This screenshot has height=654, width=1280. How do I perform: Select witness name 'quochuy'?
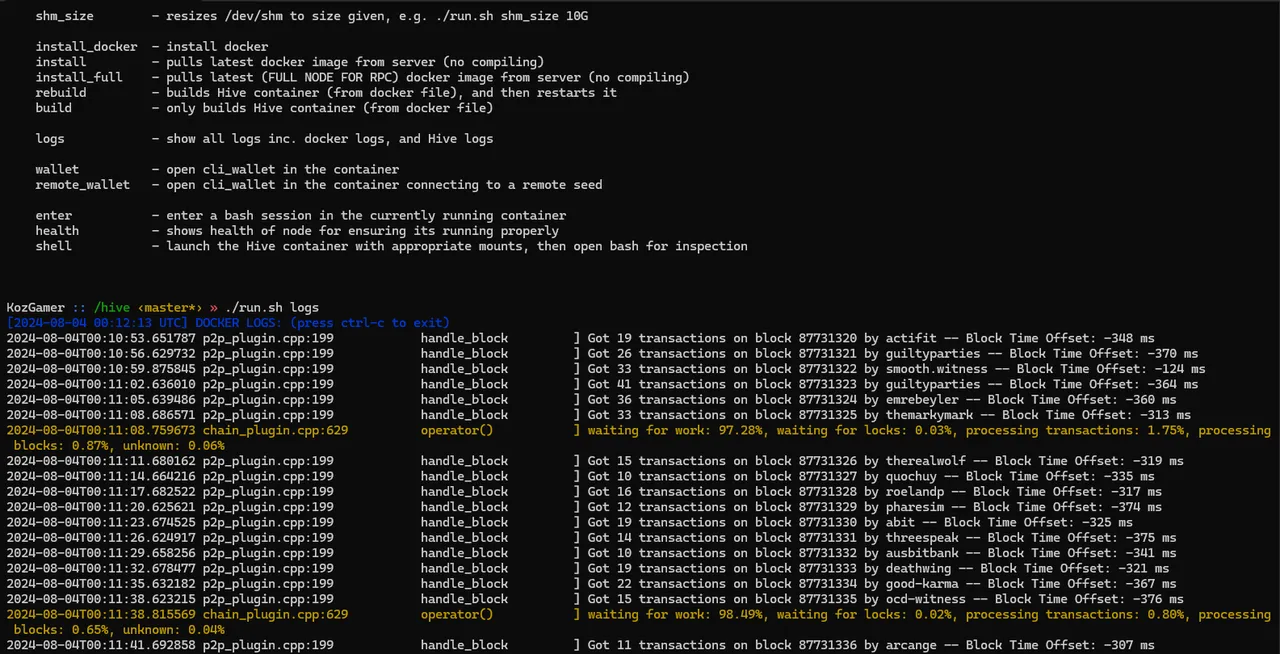[x=912, y=477]
